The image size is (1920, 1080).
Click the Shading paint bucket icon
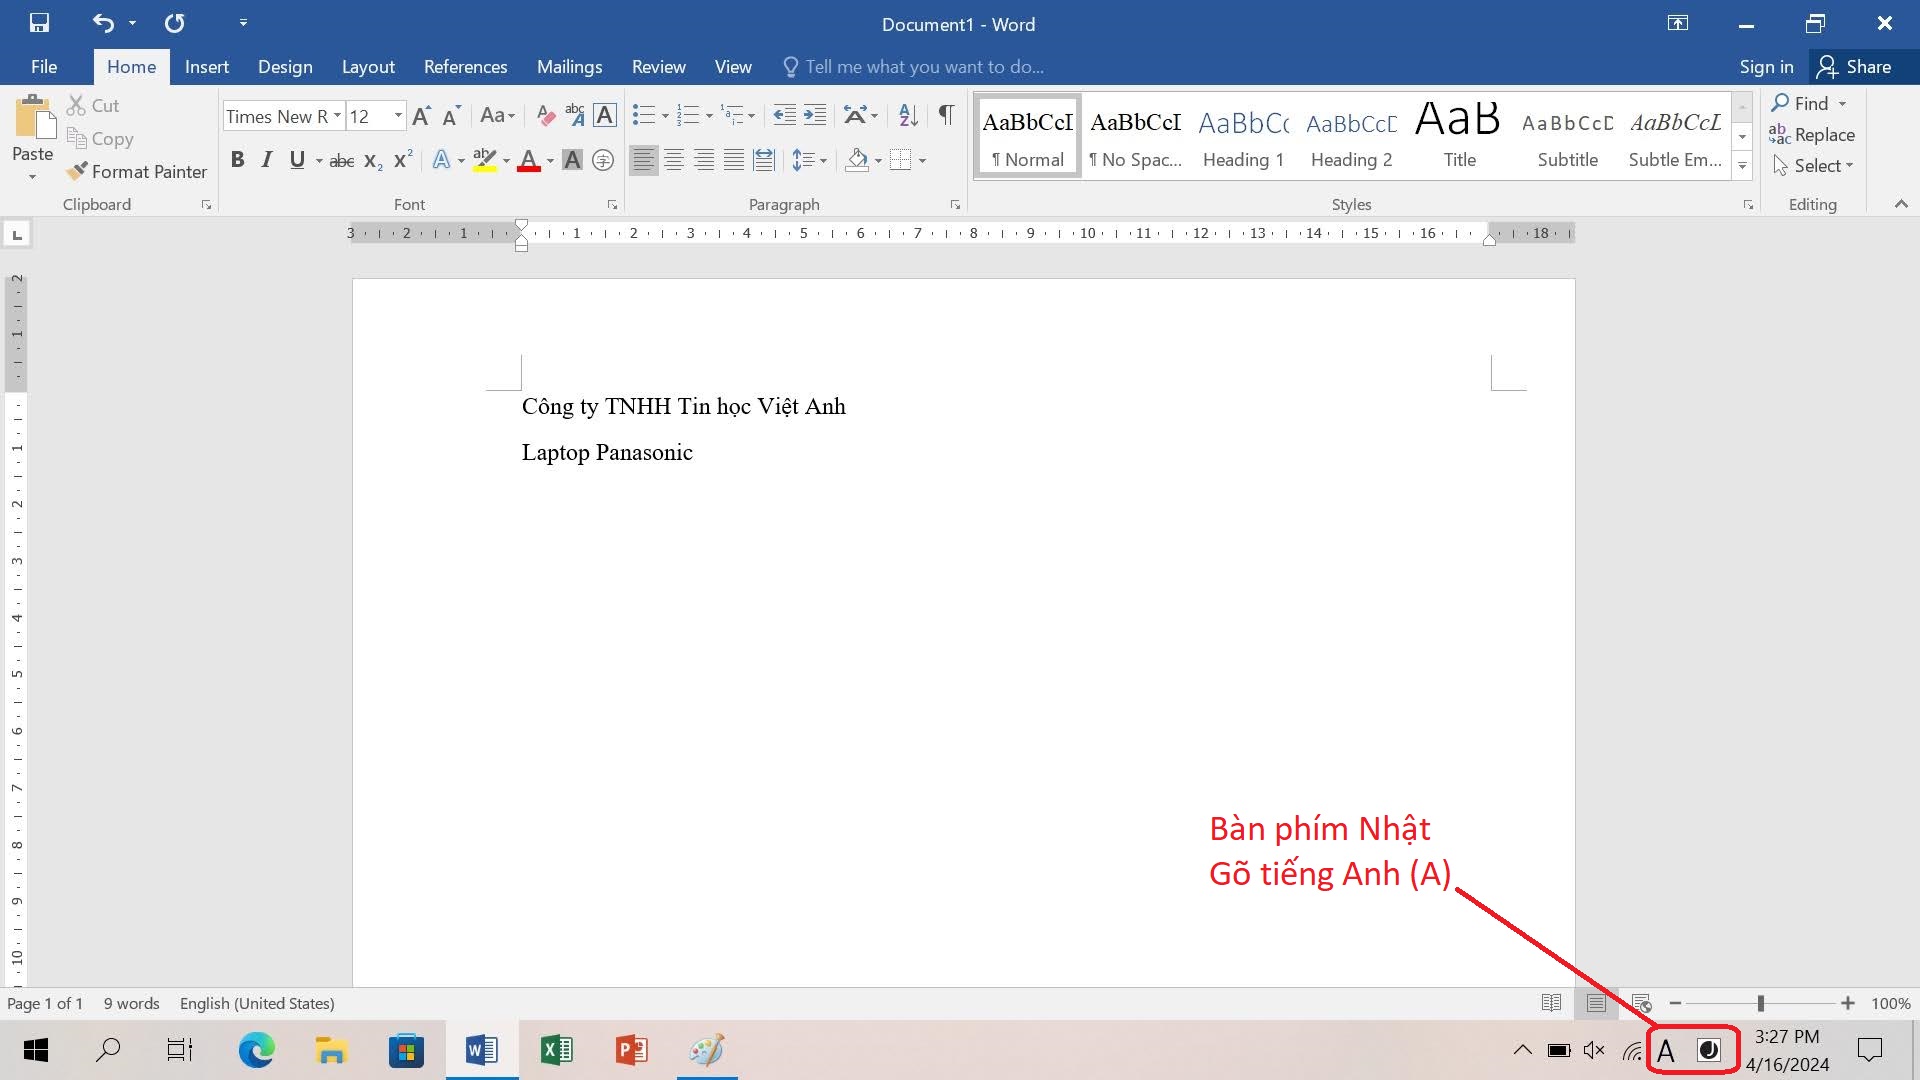857,160
